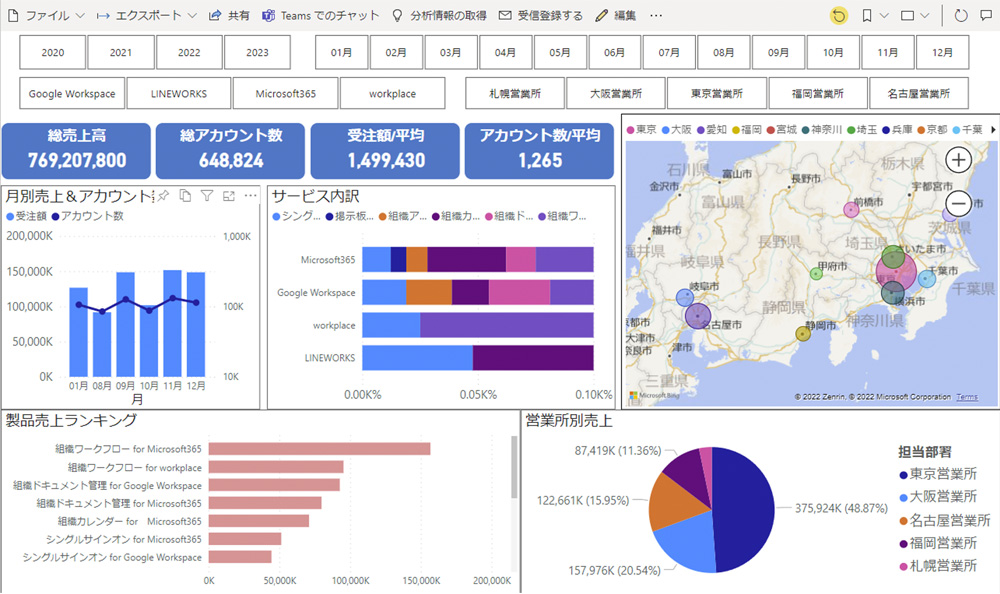Click the 製品売上ランキング vertical scrollbar
This screenshot has width=1000, height=594.
pyautogui.click(x=514, y=467)
